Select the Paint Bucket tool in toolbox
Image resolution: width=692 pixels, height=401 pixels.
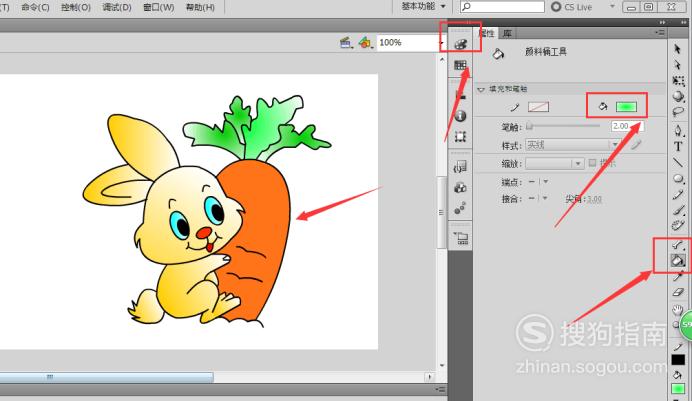pyautogui.click(x=677, y=260)
